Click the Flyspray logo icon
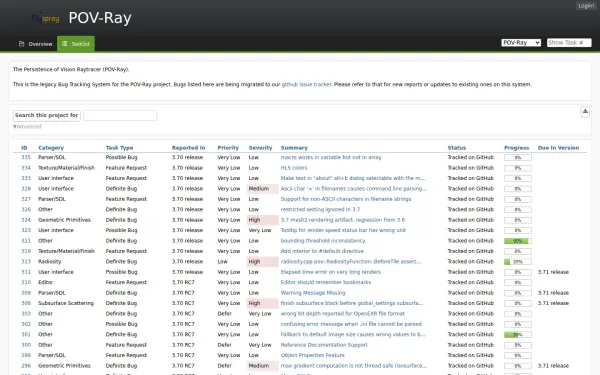Viewport: 600px width, 375px height. point(46,18)
